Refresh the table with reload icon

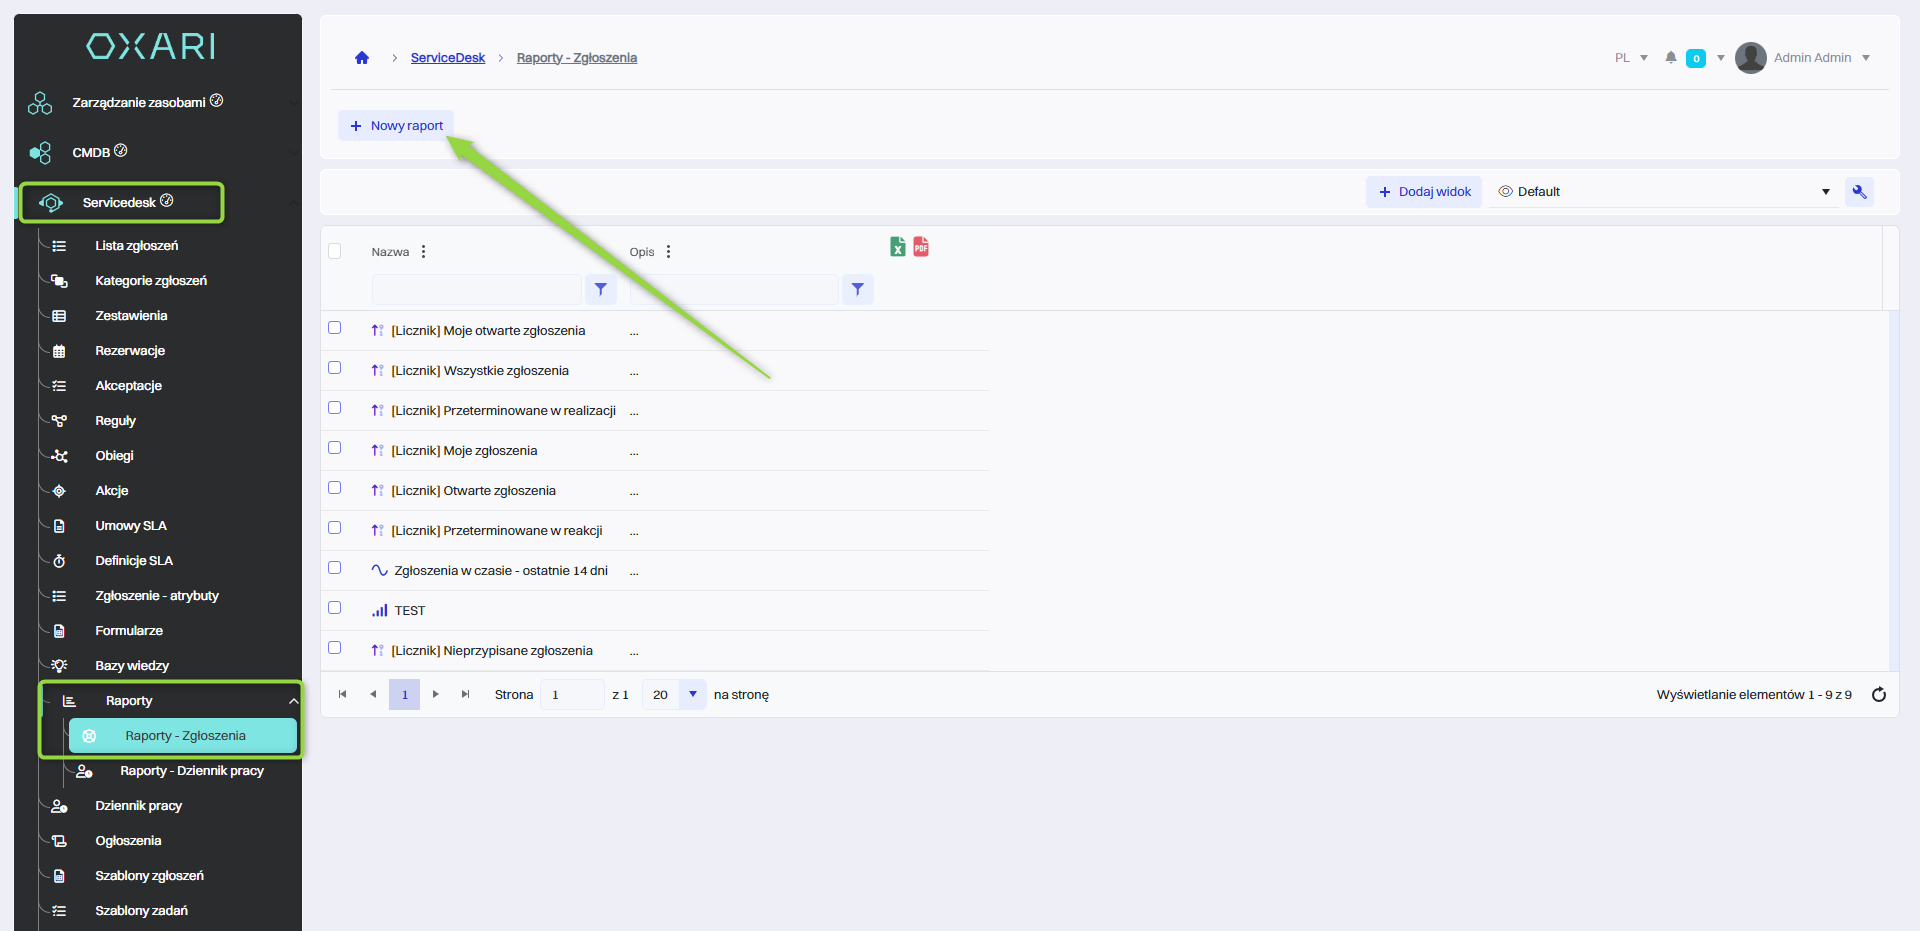coord(1878,695)
